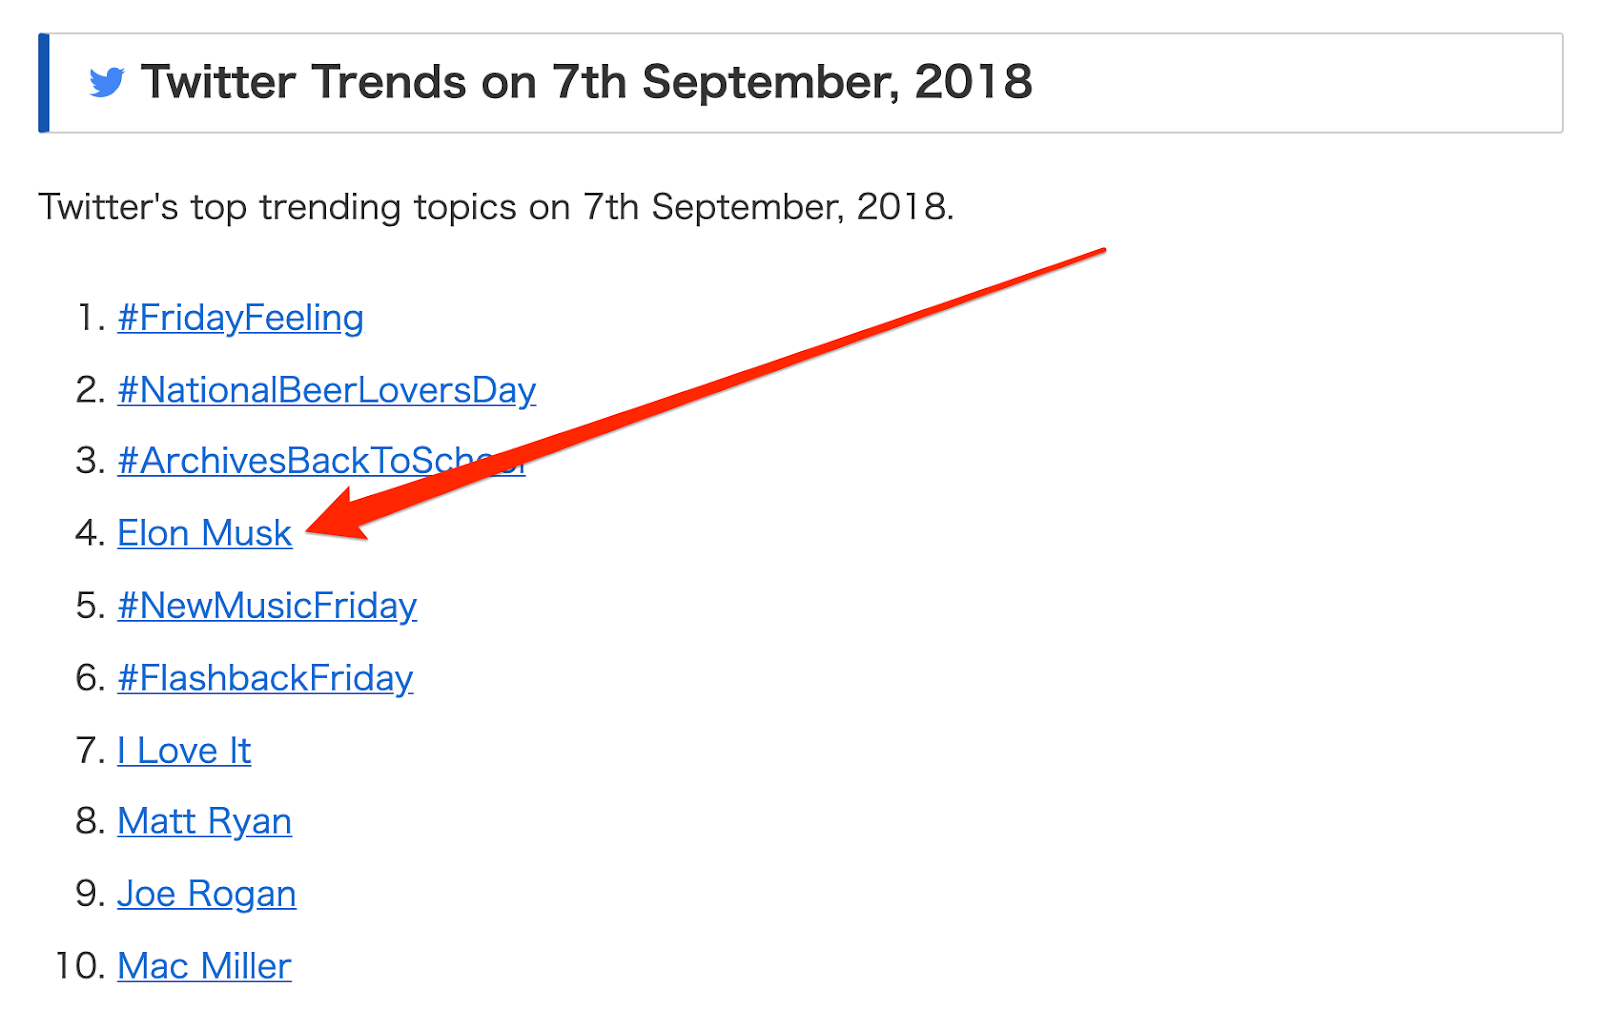Click the 'I Love It' trend link
Viewport: 1600px width, 1011px height.
(x=184, y=751)
